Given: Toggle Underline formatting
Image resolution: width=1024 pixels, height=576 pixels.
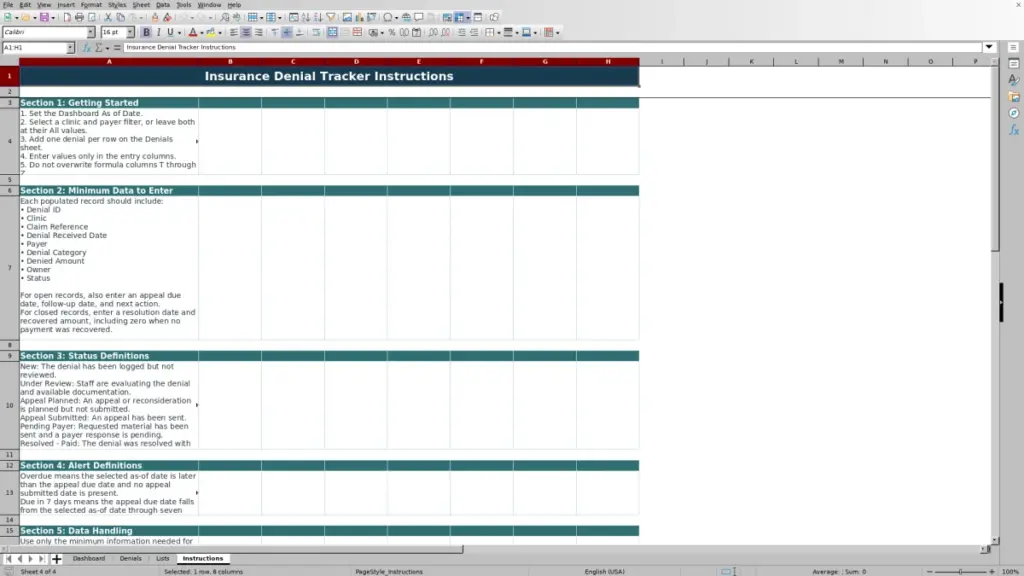Looking at the screenshot, I should coord(170,32).
